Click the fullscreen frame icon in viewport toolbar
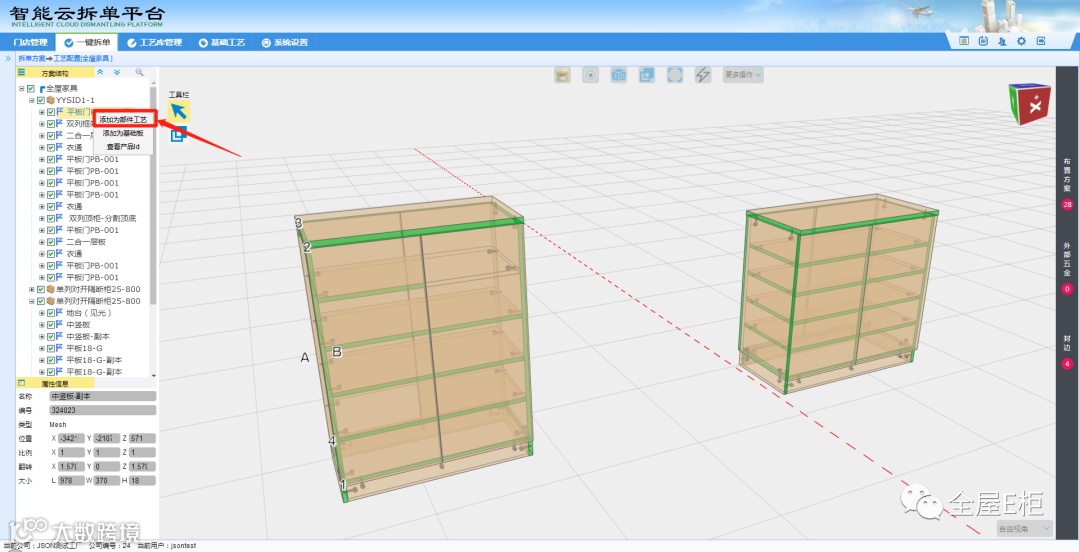Viewport: 1080px width, 552px height. pyautogui.click(x=675, y=75)
